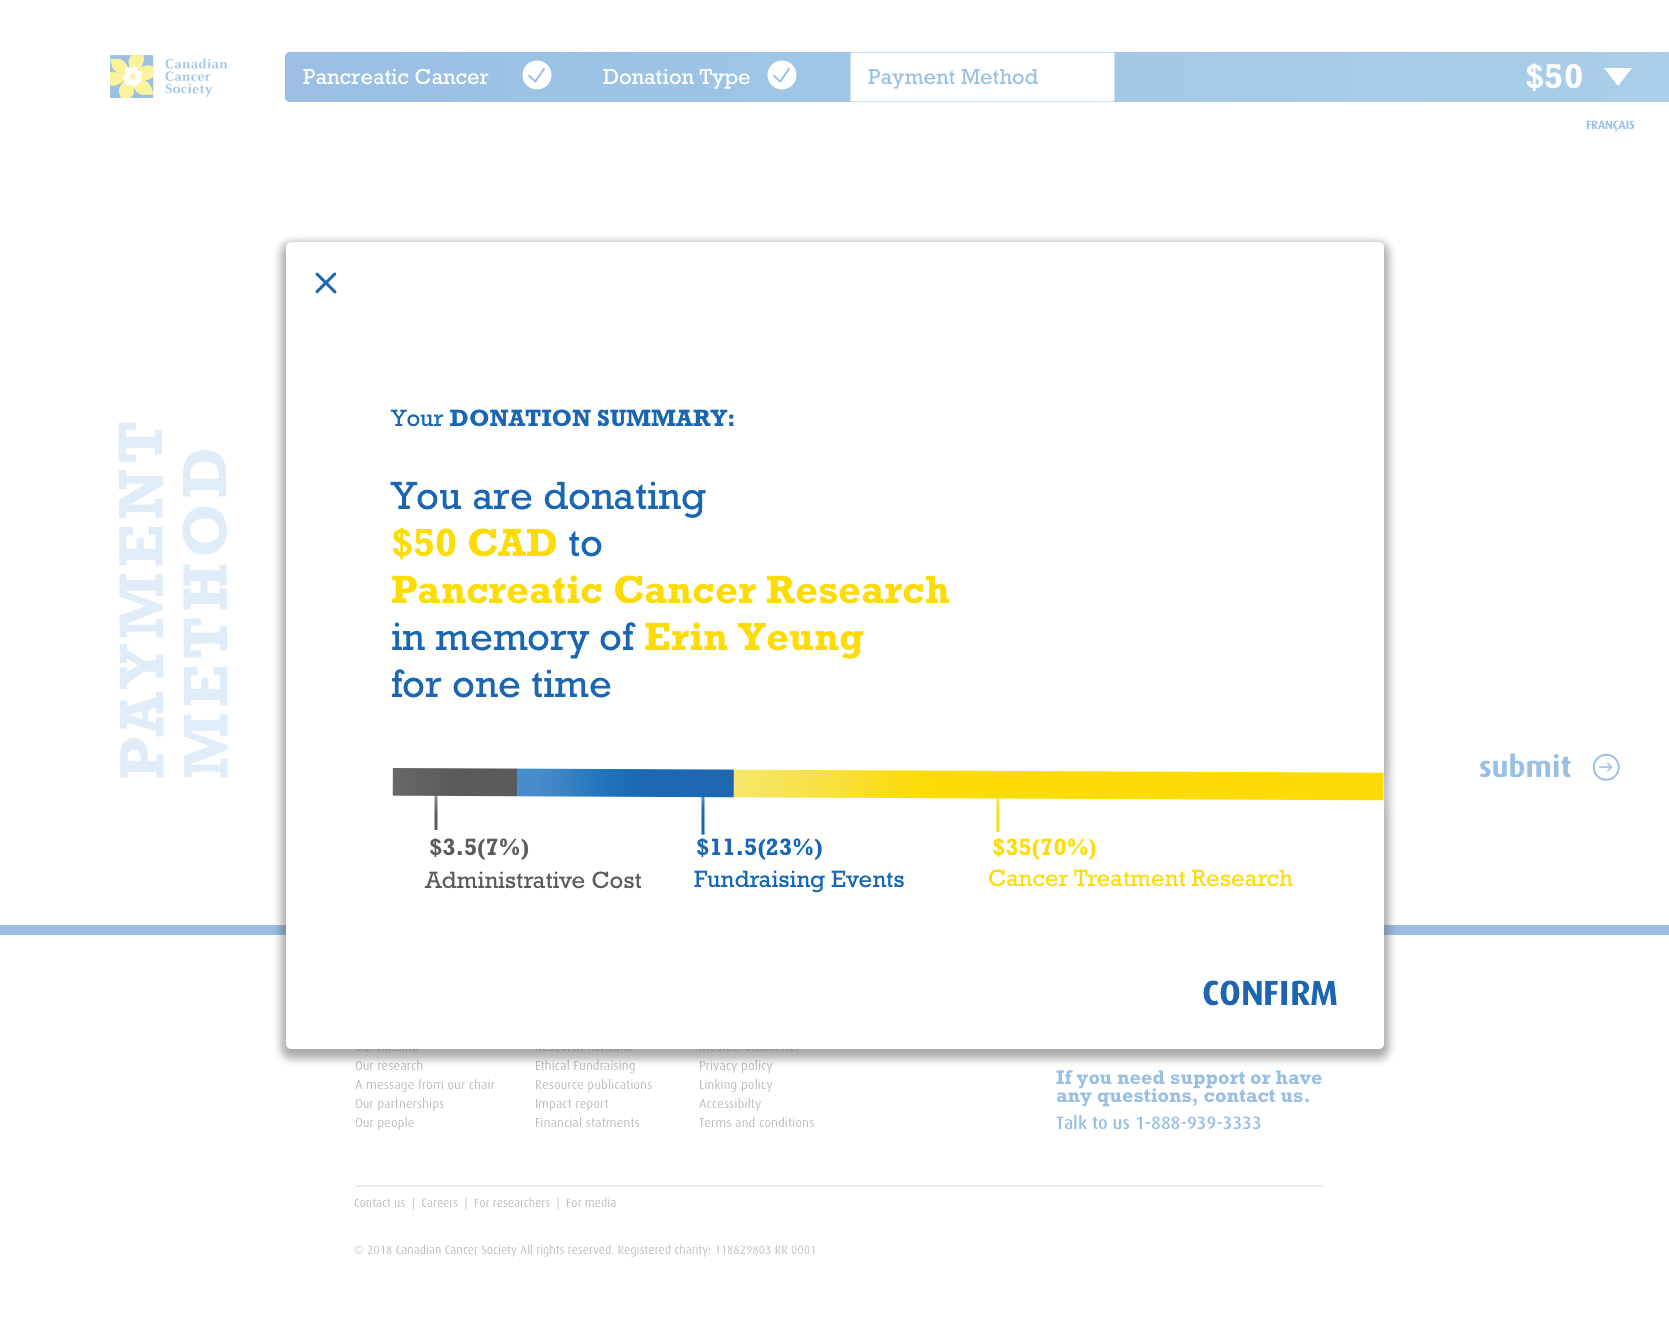
Task: Open the Pancreatic Cancer step tab
Action: click(x=395, y=77)
